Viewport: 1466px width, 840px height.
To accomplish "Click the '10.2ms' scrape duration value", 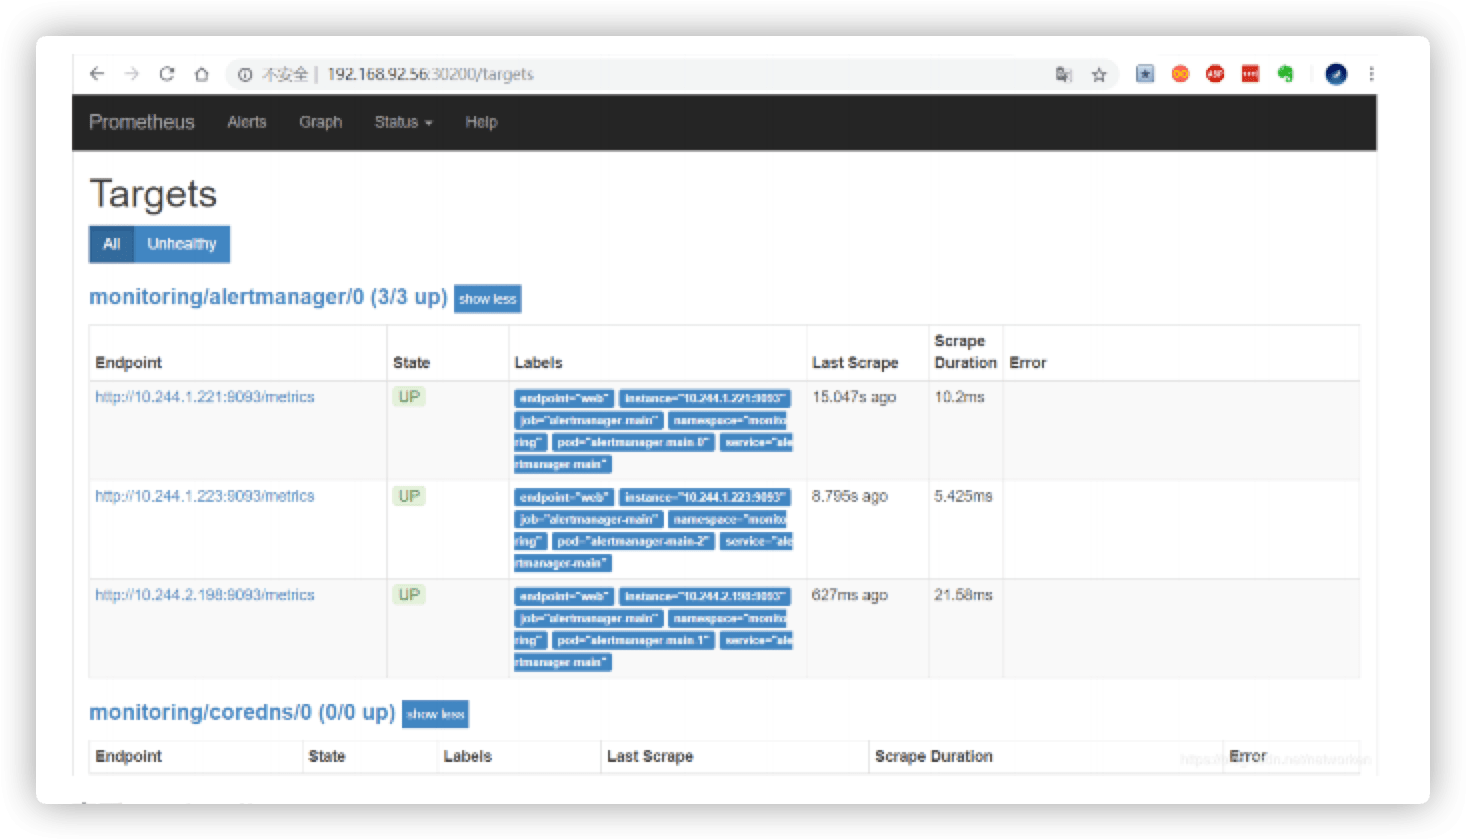I will (960, 397).
